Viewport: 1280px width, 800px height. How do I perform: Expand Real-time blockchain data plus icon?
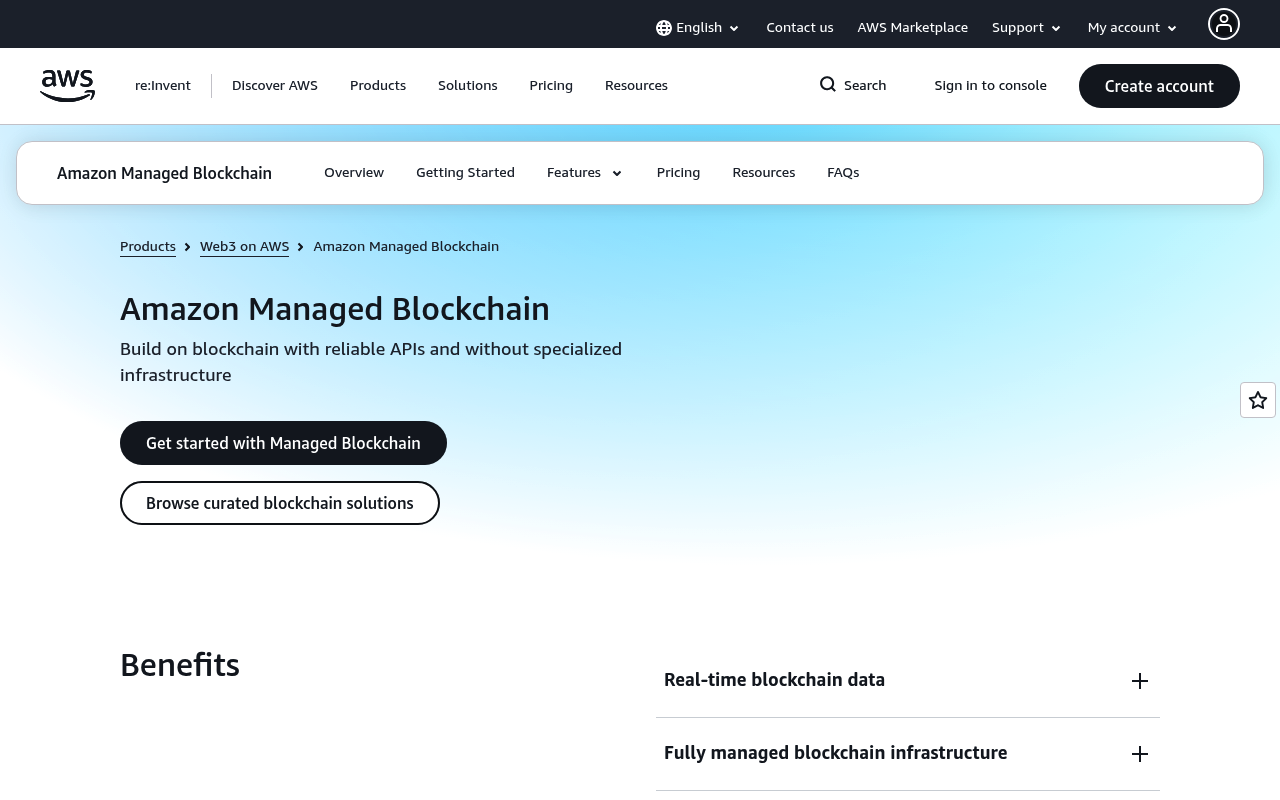[1140, 681]
